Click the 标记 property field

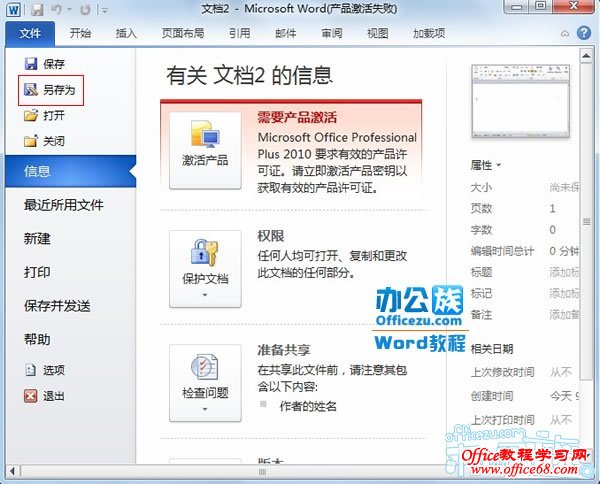point(564,293)
